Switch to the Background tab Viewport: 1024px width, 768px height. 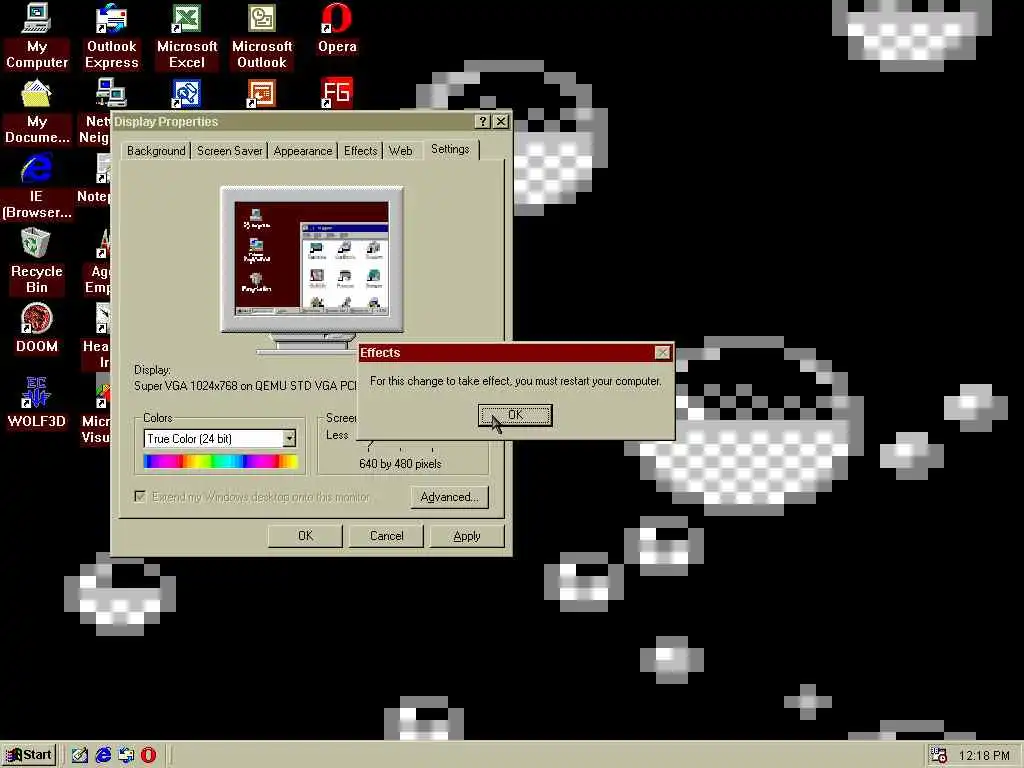(x=156, y=151)
